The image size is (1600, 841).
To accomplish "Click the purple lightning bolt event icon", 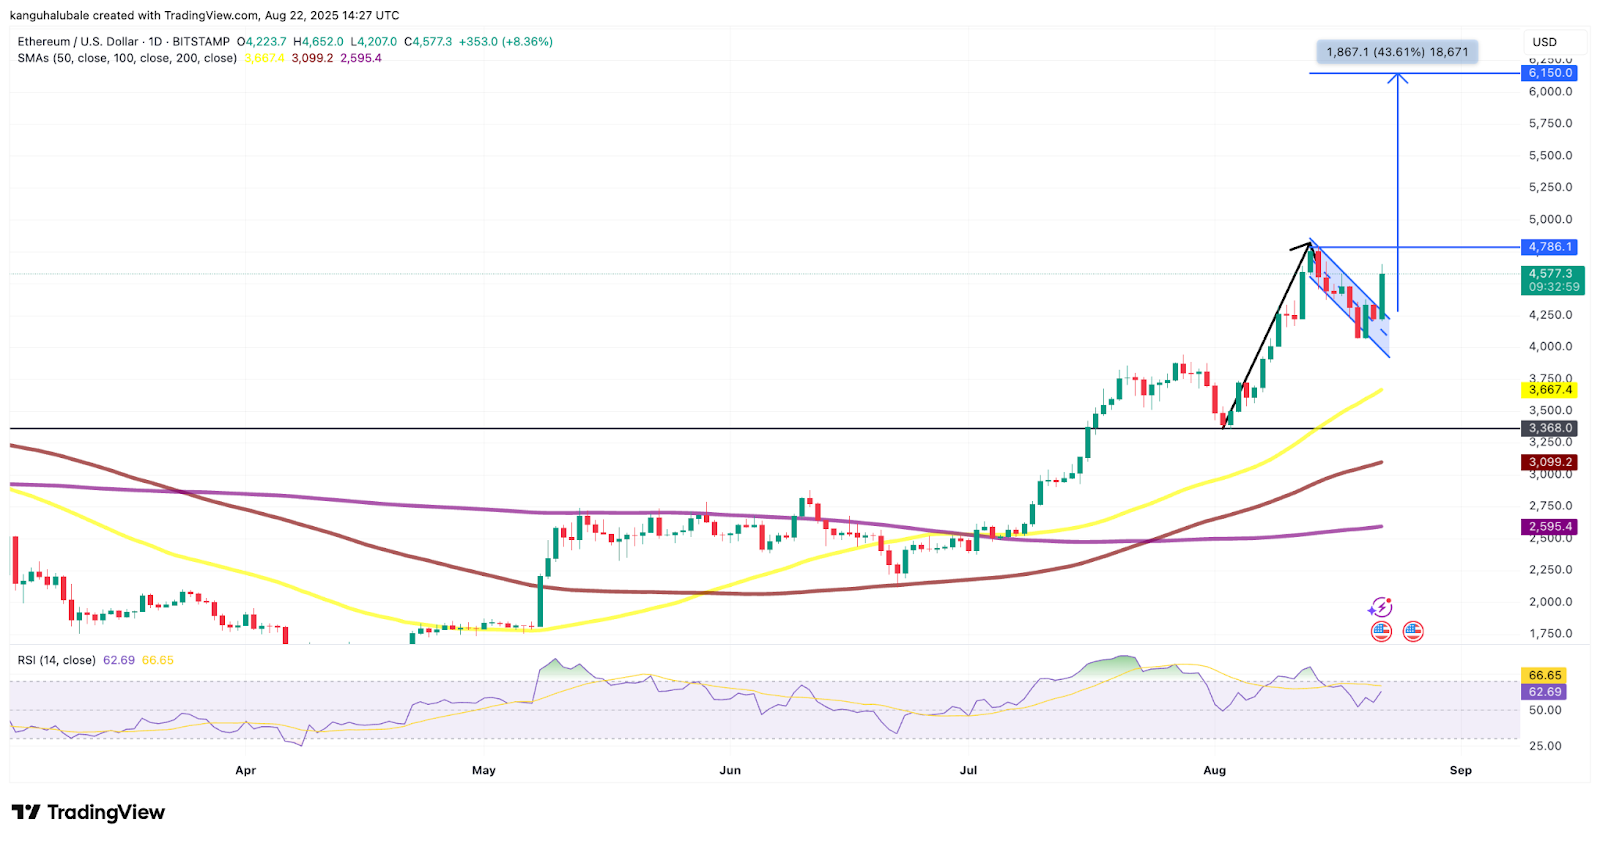I will pyautogui.click(x=1380, y=607).
